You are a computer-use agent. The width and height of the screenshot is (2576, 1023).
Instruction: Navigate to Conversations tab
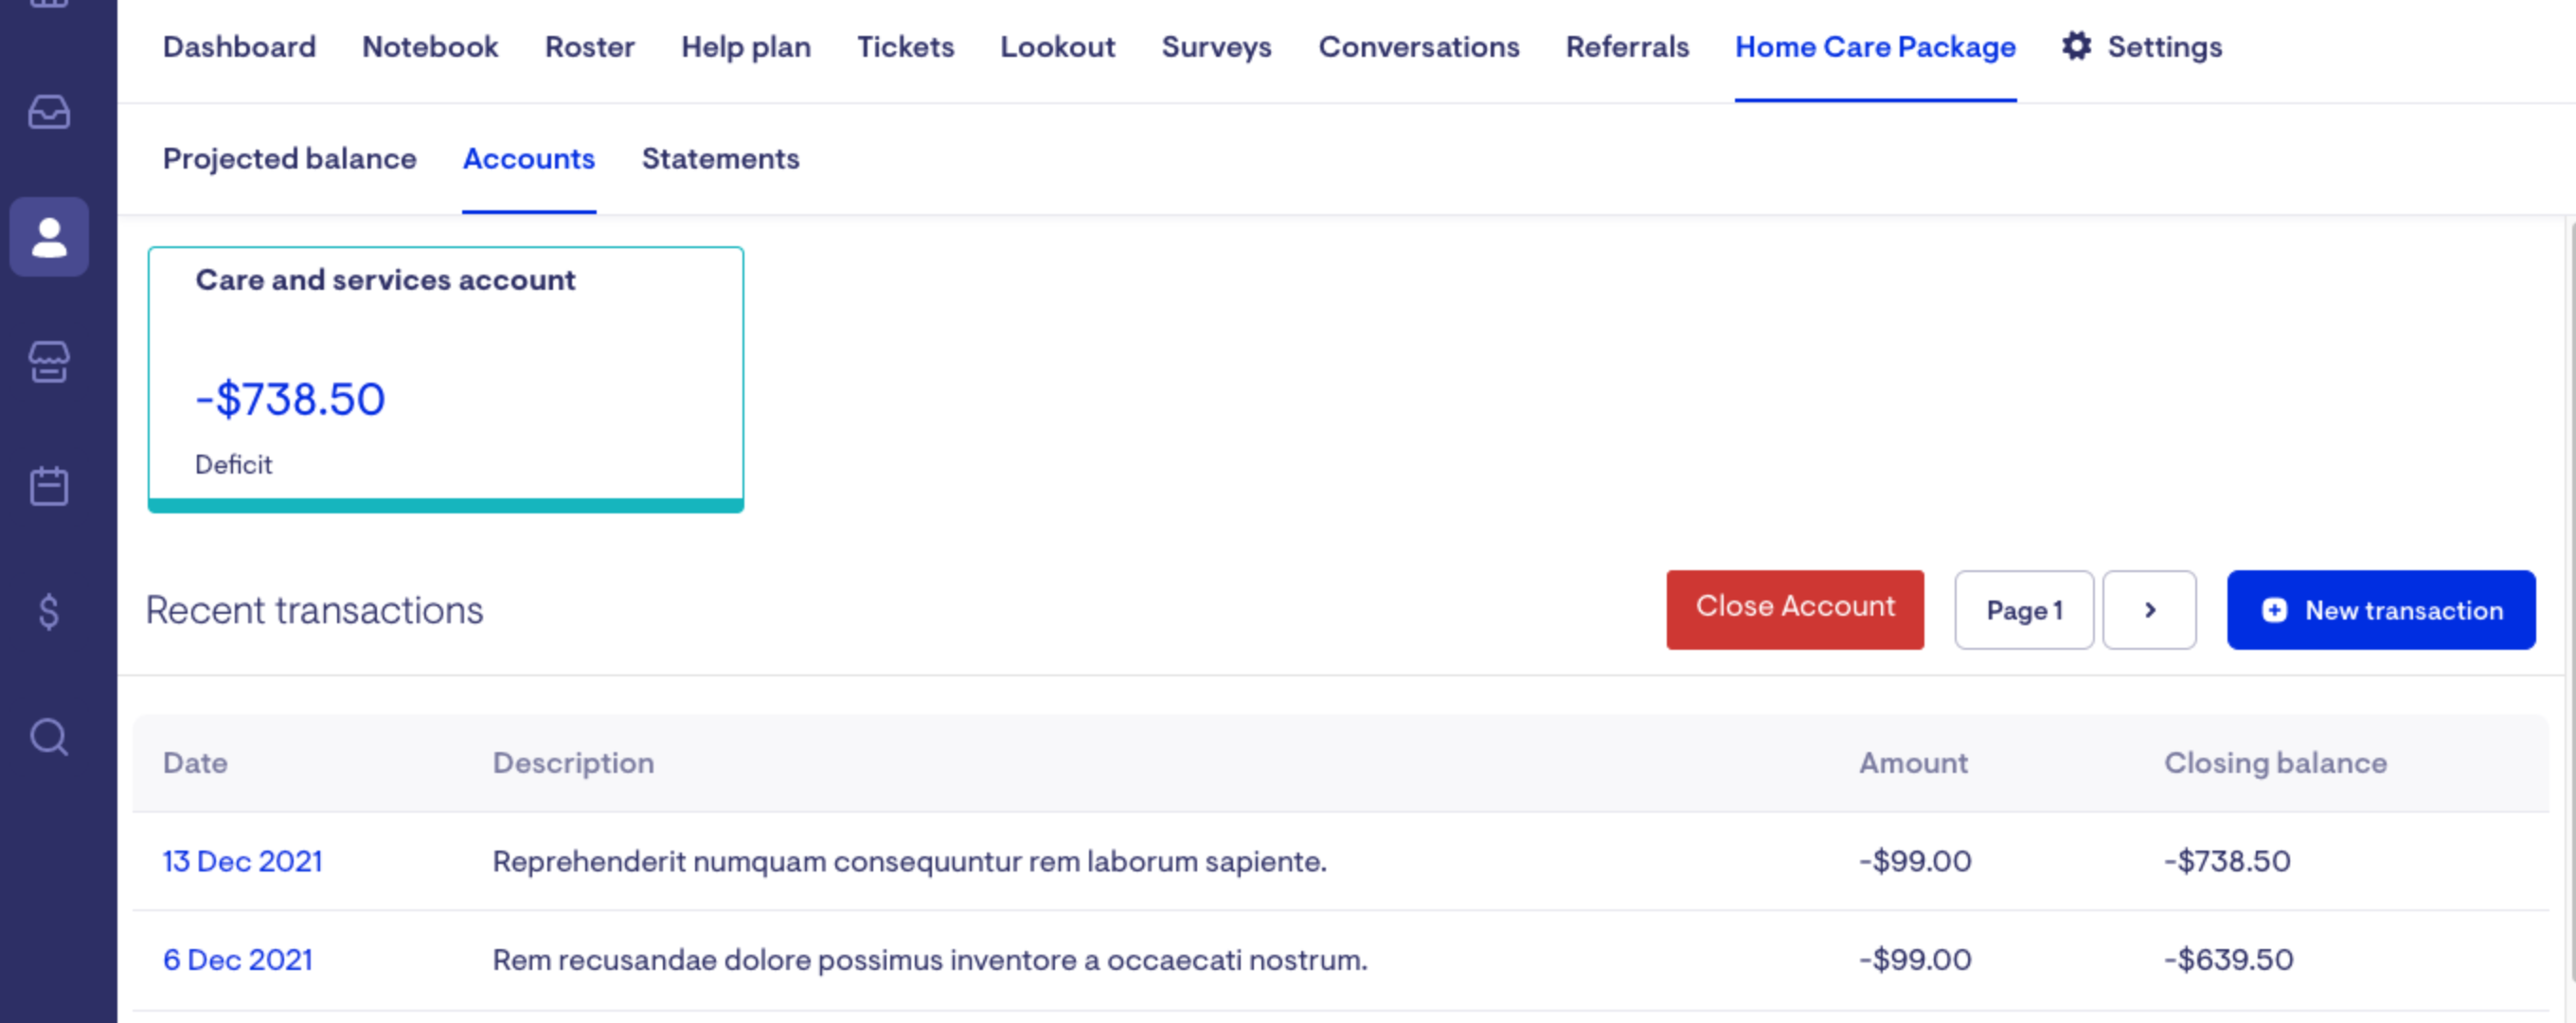point(1418,46)
